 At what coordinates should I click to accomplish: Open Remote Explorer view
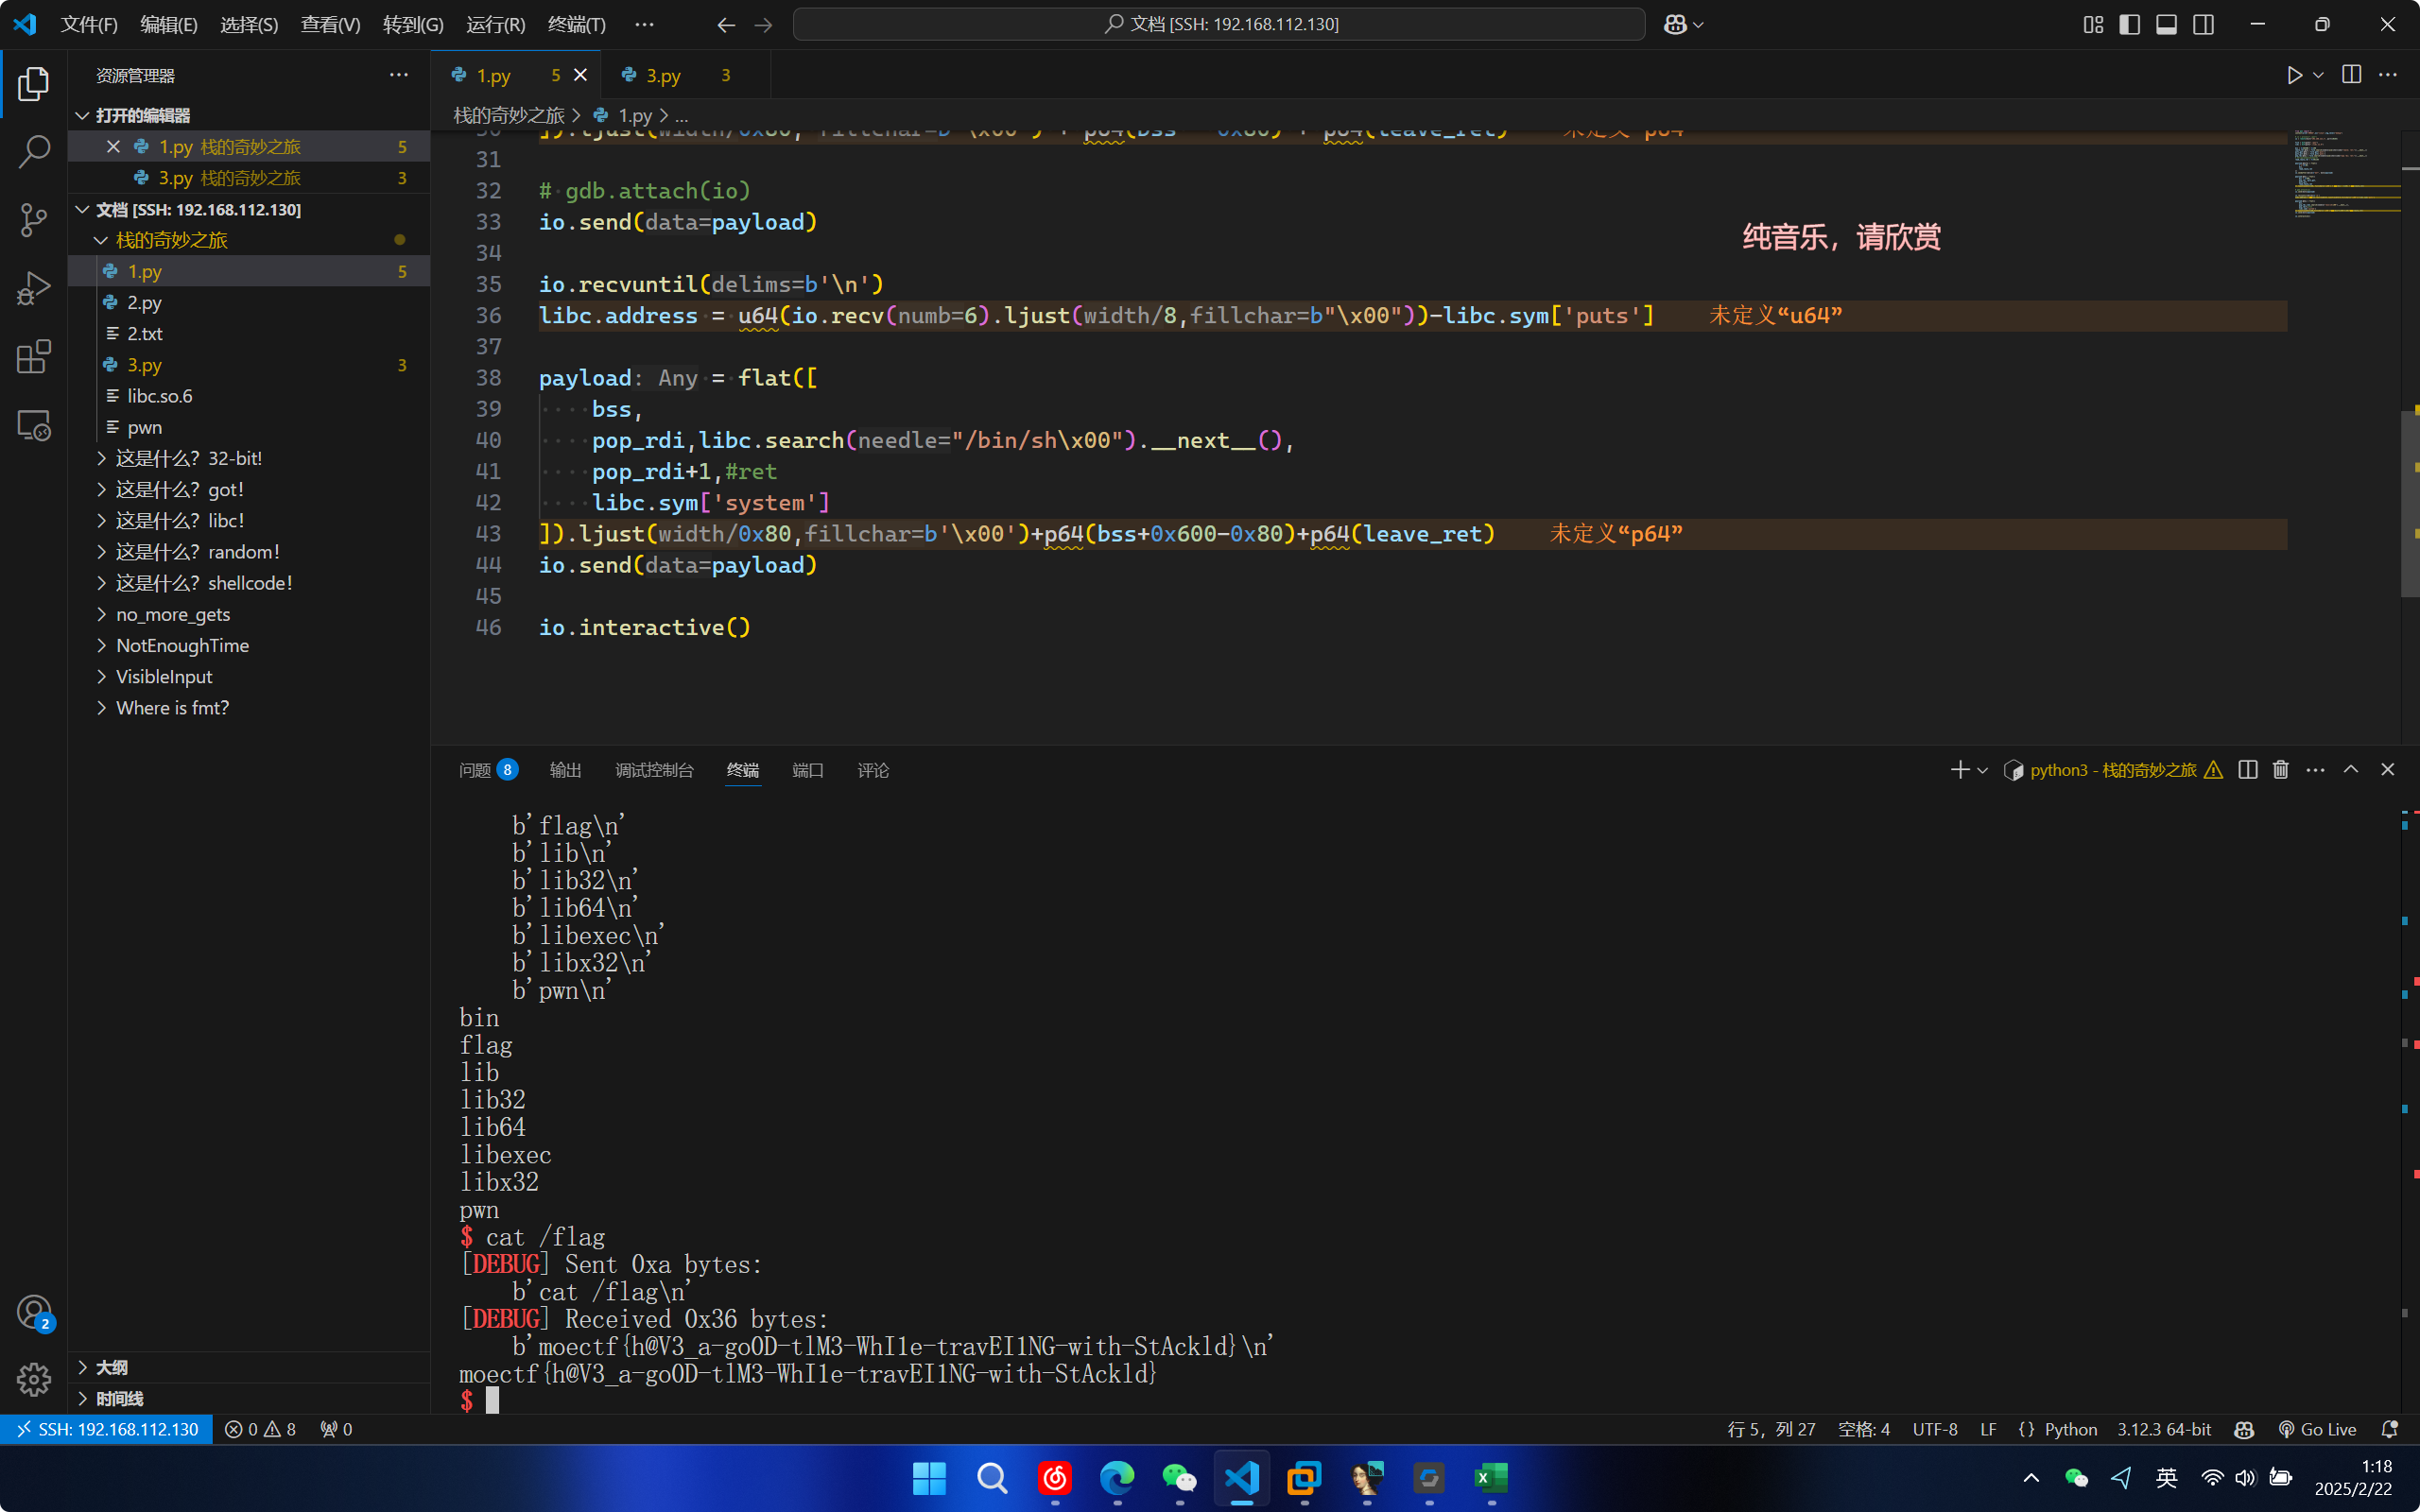[33, 426]
